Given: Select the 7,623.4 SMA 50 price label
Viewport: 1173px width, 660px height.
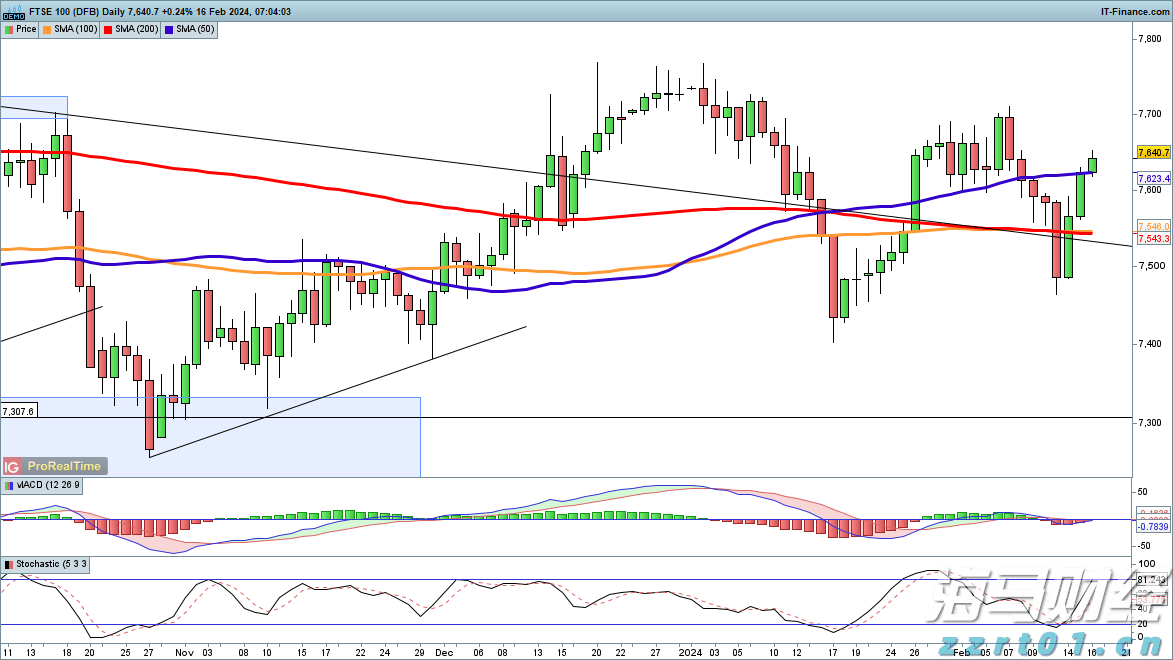Looking at the screenshot, I should click(x=1153, y=178).
